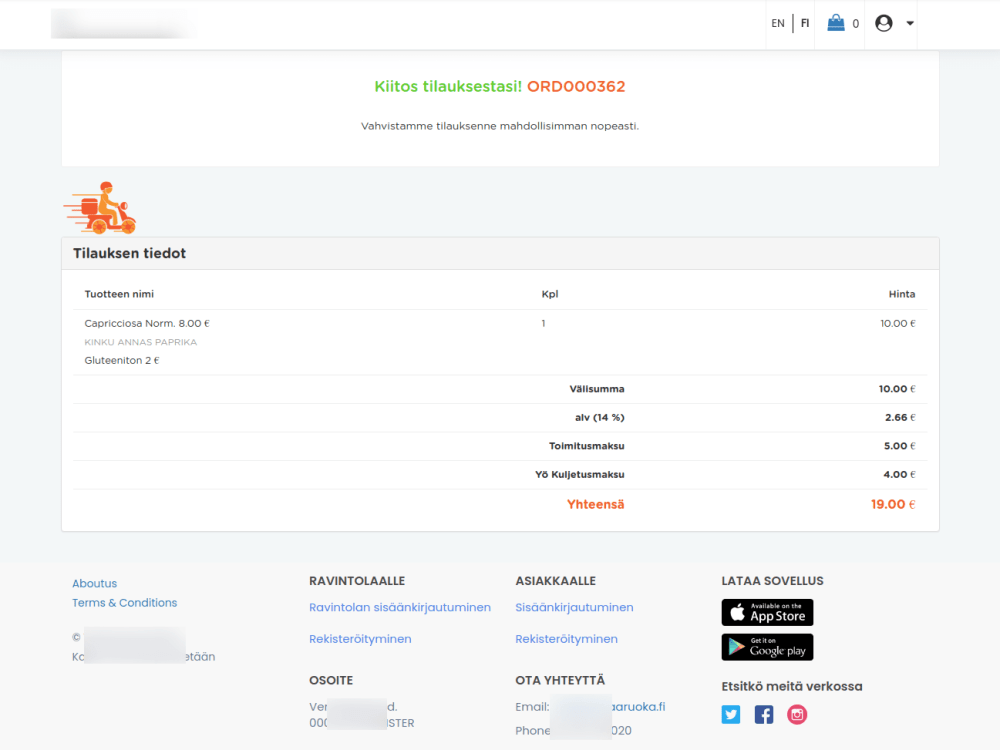Click the Yö Kuljetusmaksu 4.00 € value

899,474
